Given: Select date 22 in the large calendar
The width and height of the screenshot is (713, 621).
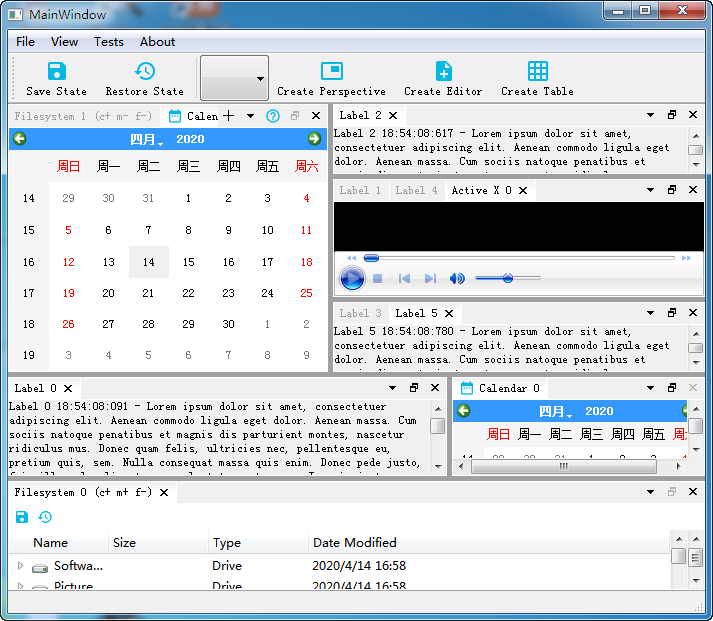Looking at the screenshot, I should pos(188,293).
